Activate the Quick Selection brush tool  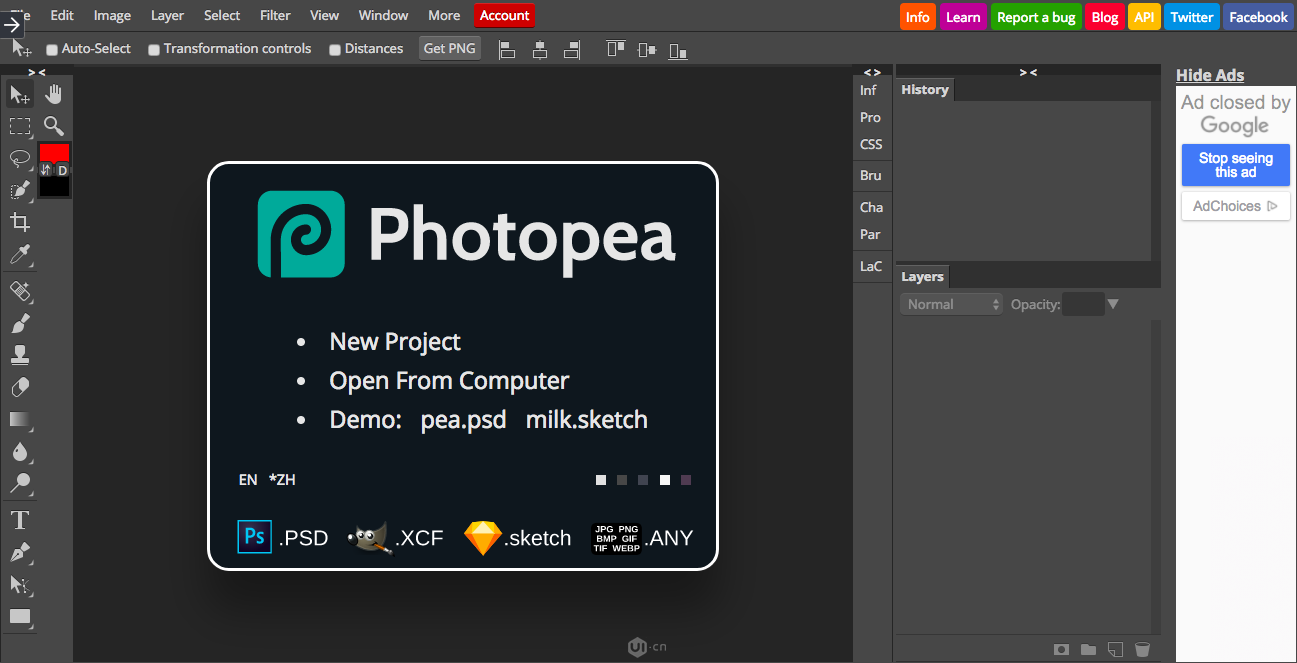click(20, 190)
